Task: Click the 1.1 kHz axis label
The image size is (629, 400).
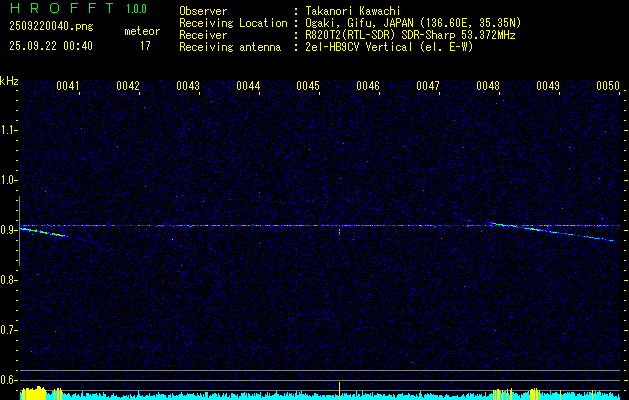Action: coord(9,130)
